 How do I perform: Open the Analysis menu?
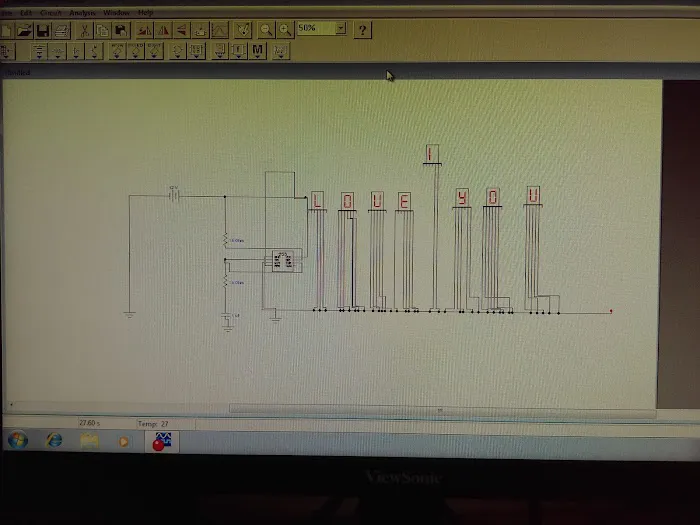(83, 13)
